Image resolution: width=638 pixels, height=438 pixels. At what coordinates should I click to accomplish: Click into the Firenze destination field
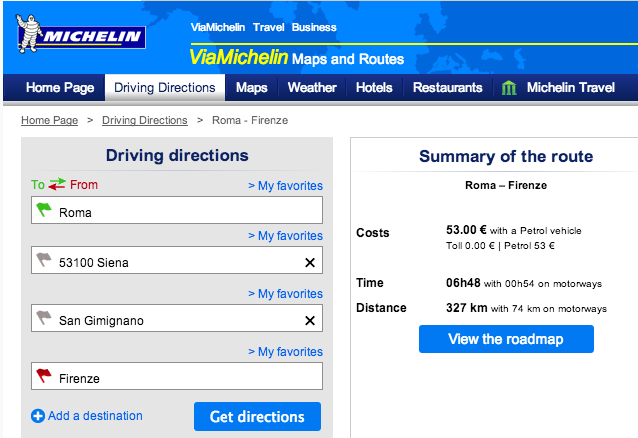pos(177,376)
